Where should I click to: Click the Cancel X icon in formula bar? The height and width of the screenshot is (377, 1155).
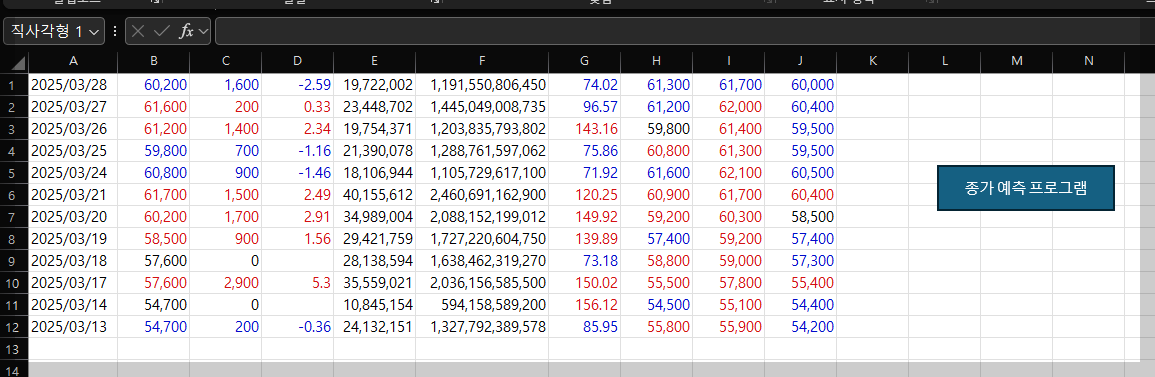pos(138,31)
